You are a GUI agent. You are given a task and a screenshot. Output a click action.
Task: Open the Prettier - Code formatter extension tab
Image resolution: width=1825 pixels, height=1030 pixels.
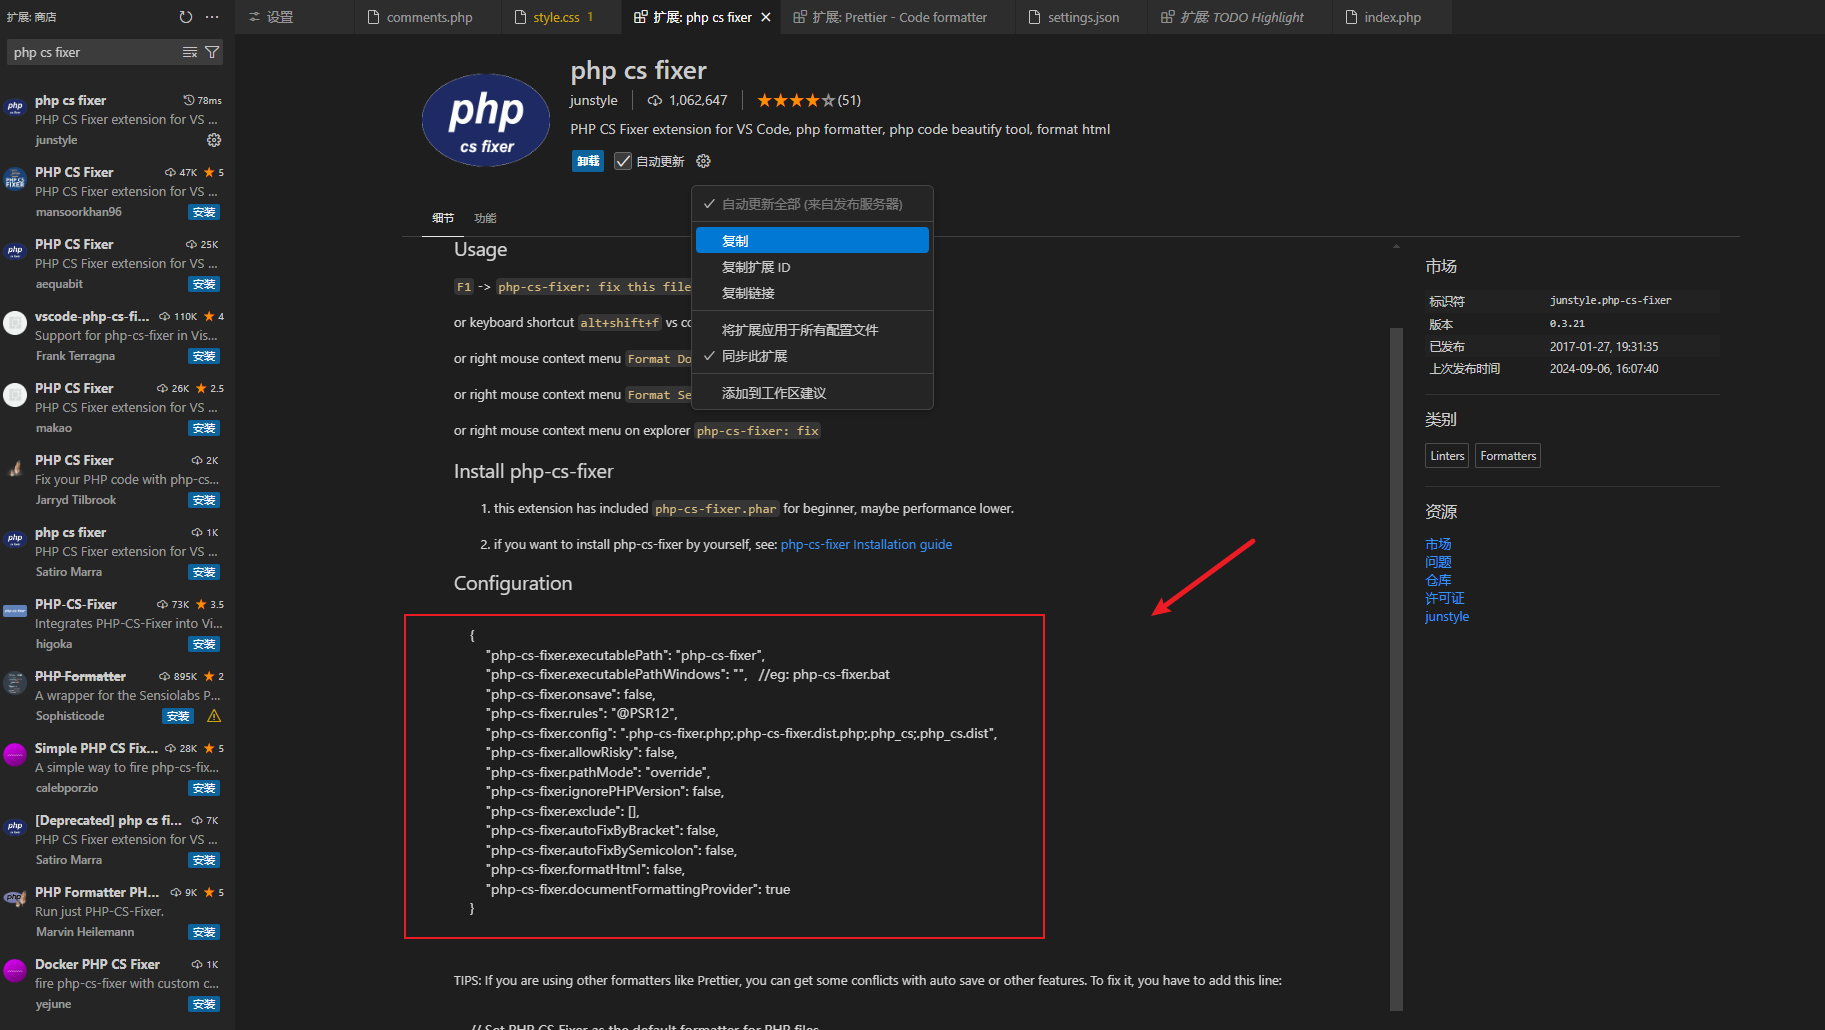pyautogui.click(x=898, y=17)
